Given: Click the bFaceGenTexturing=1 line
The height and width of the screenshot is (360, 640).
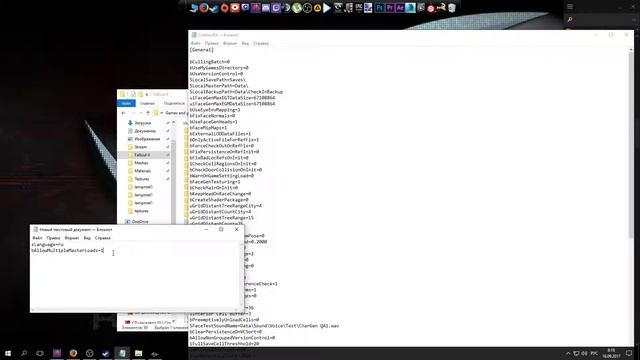Looking at the screenshot, I should coord(215,182).
